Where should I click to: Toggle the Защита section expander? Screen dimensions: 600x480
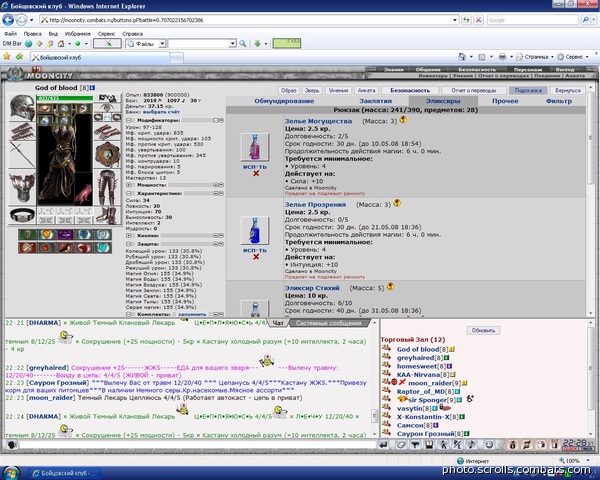click(129, 244)
